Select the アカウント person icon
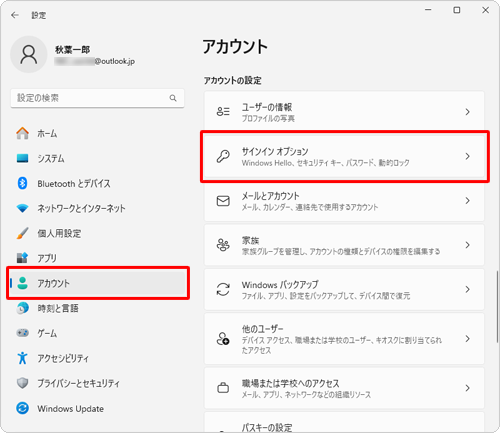Screen dimensions: 500x433 (x=22, y=283)
